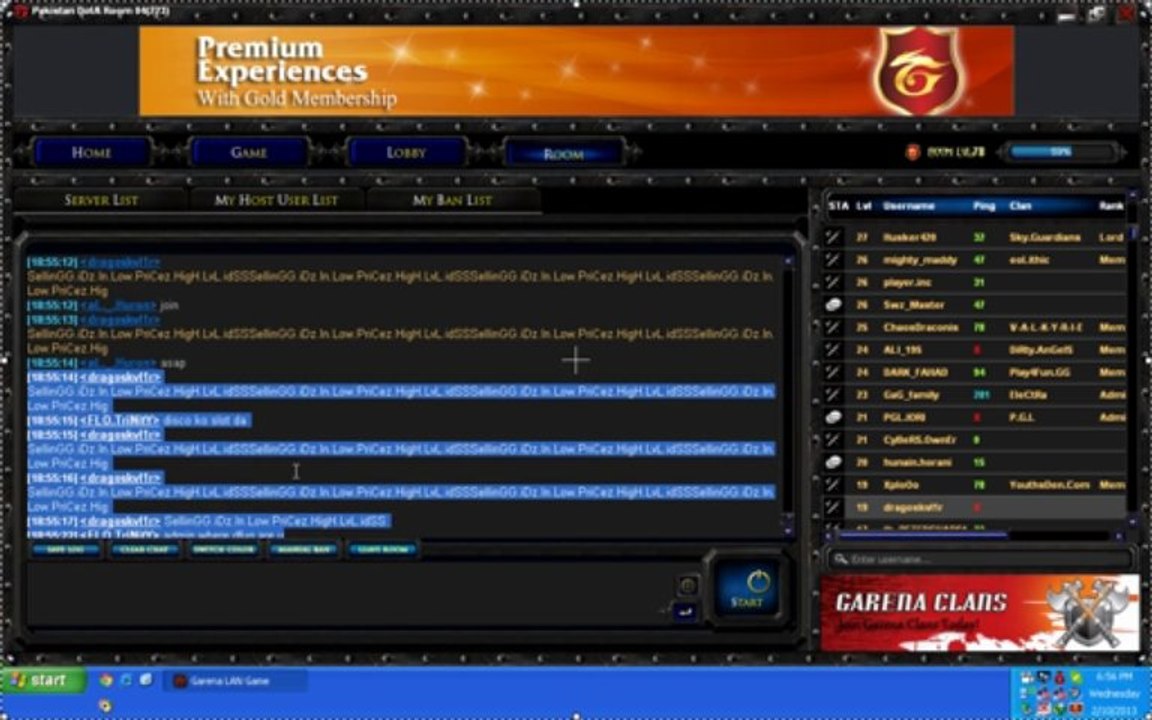The width and height of the screenshot is (1152, 720).
Task: Sort user list by Ping column
Action: pos(984,206)
